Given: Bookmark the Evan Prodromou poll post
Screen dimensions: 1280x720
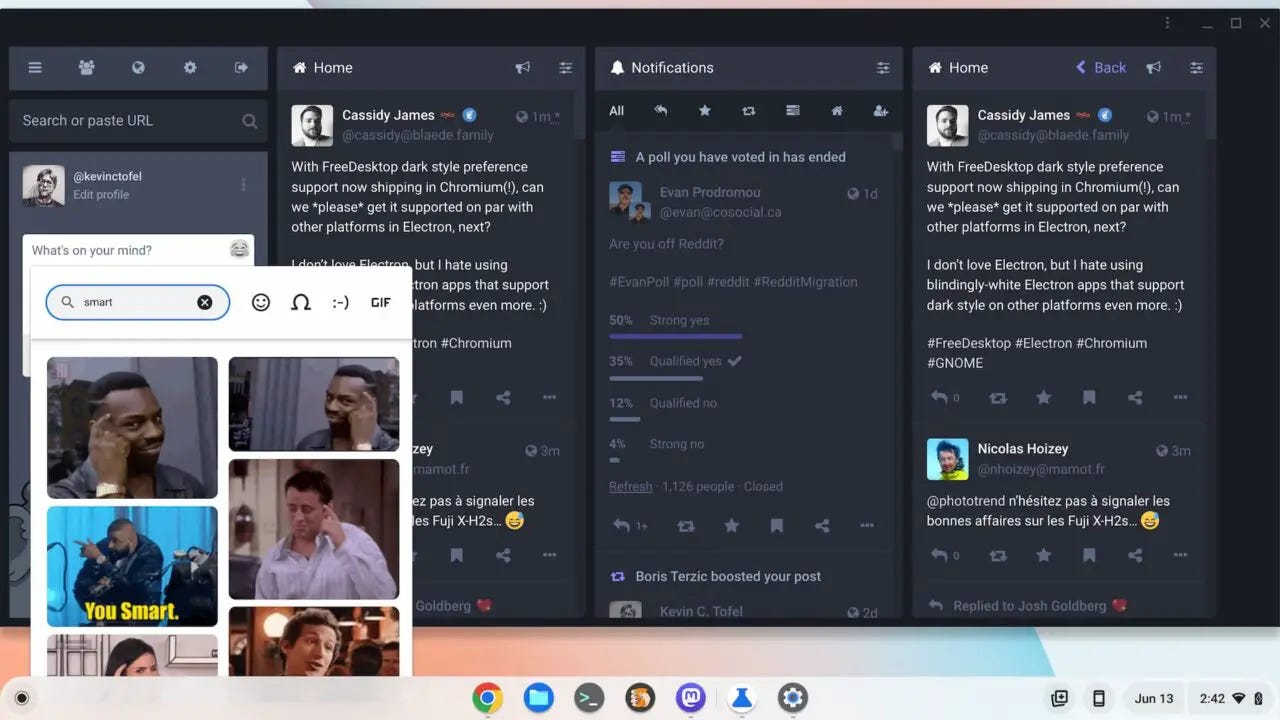Looking at the screenshot, I should [x=777, y=525].
